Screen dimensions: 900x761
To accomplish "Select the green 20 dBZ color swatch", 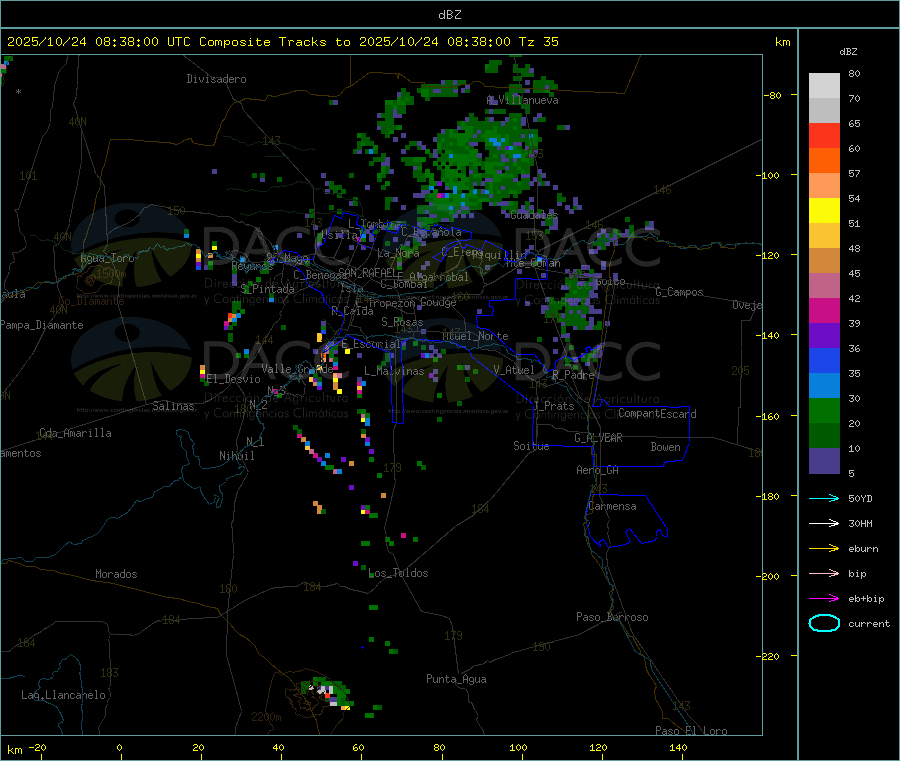I will [824, 410].
